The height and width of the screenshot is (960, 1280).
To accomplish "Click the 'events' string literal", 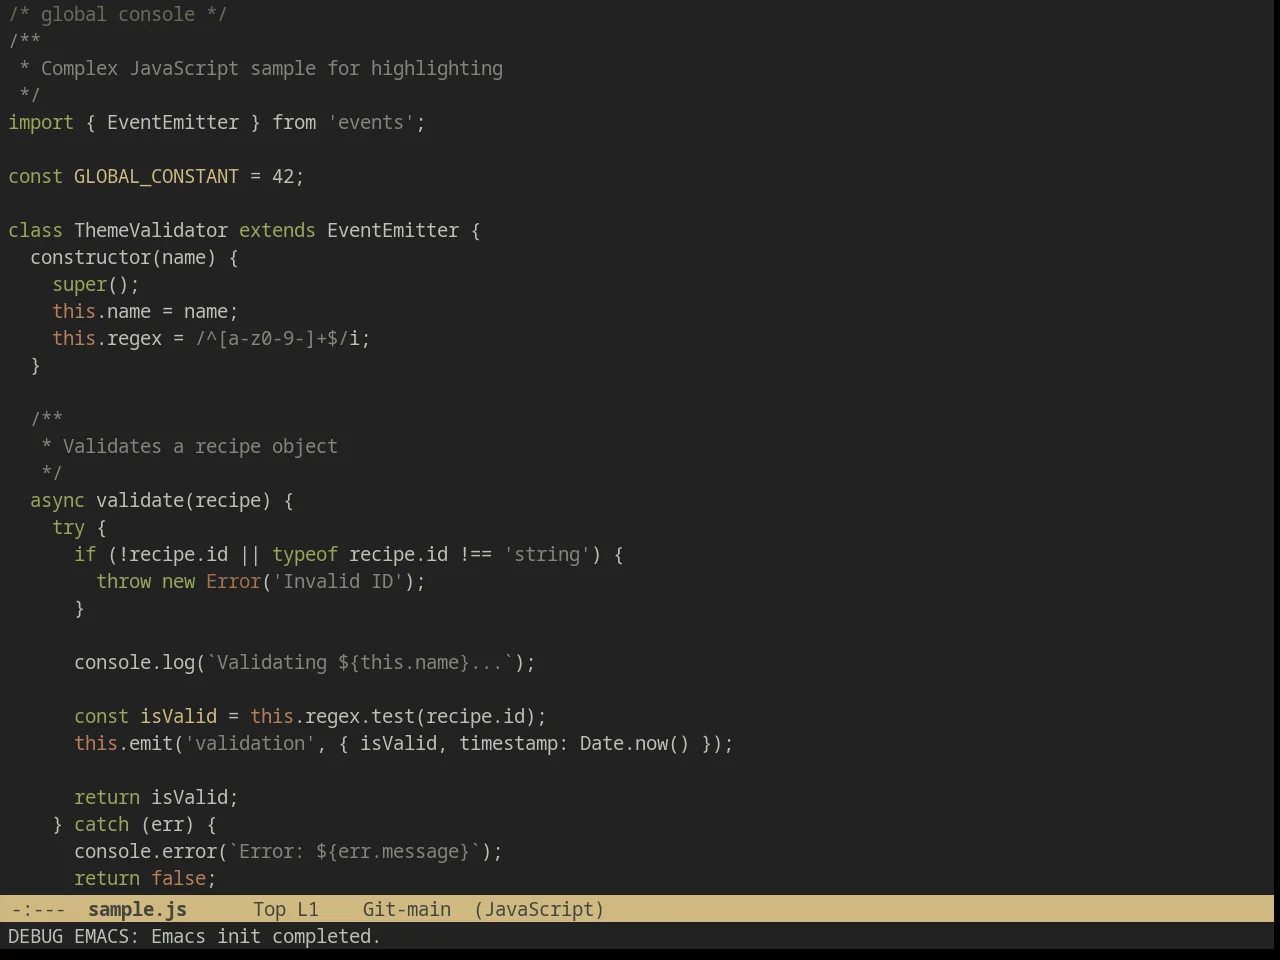I will (x=371, y=123).
